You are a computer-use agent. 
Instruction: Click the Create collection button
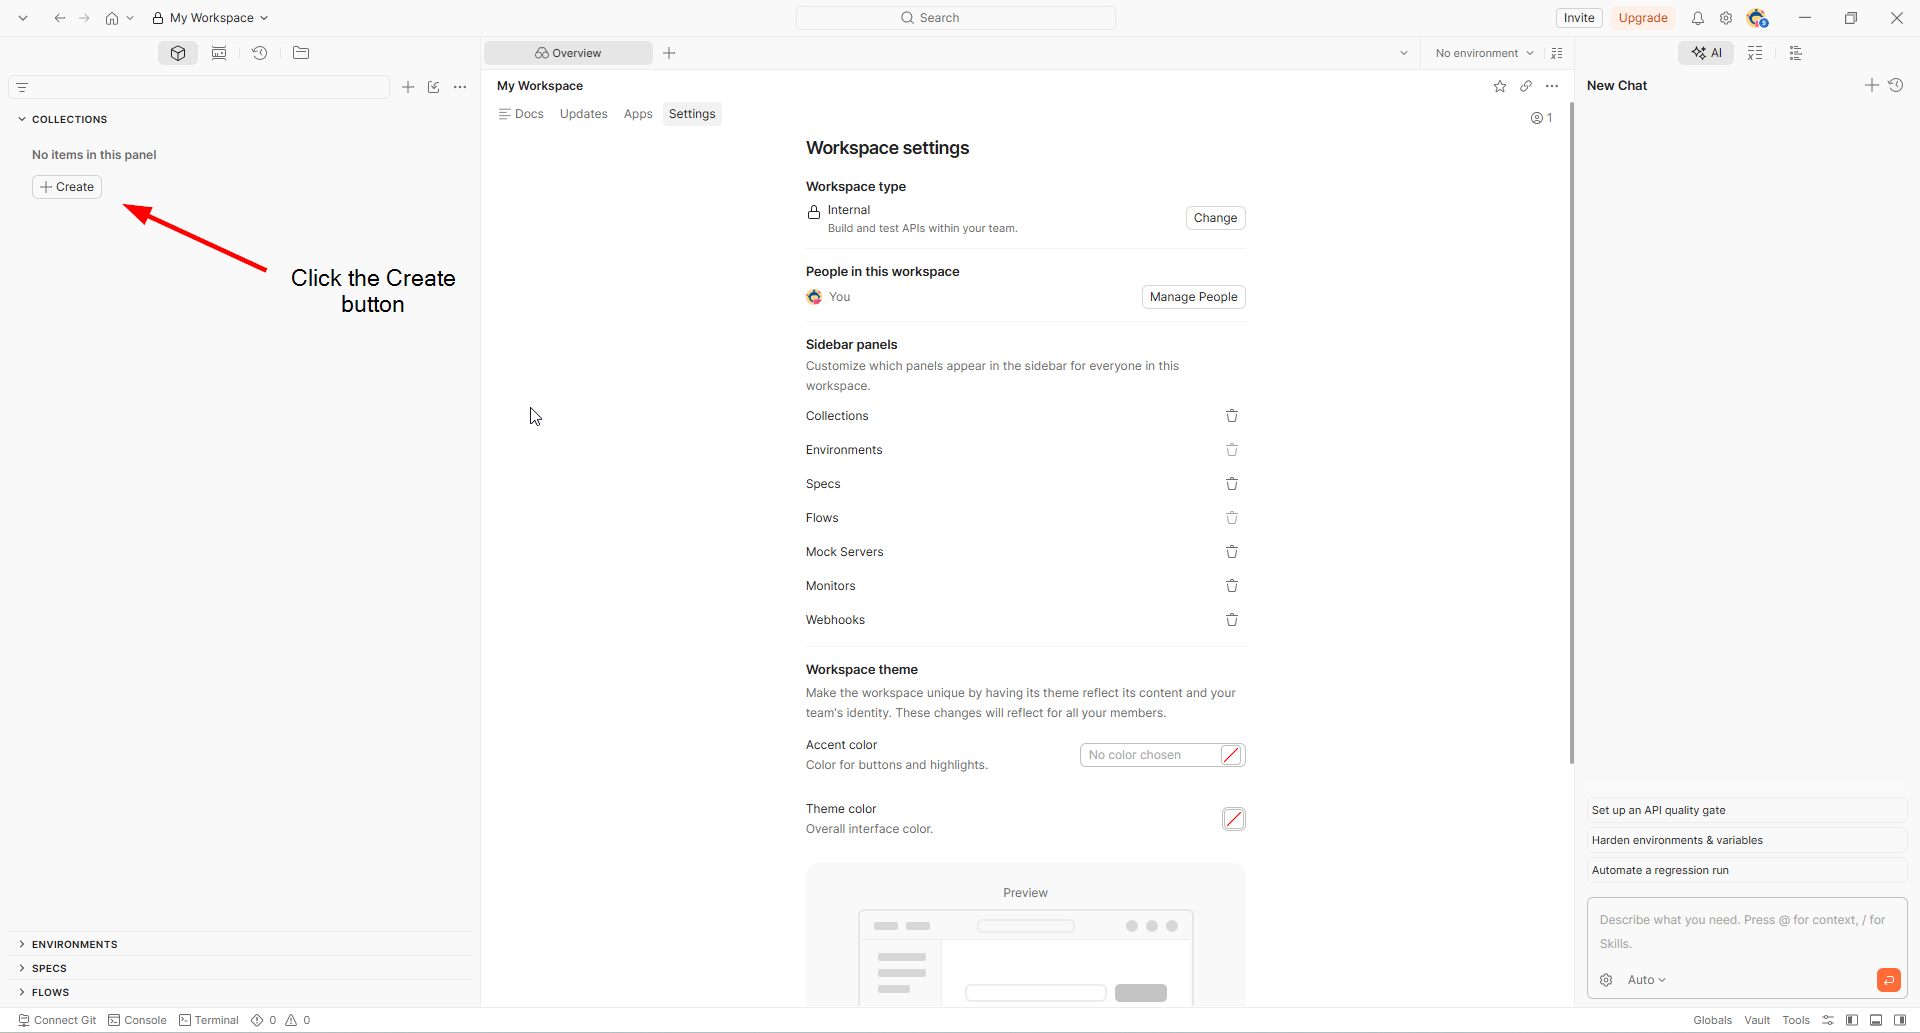[67, 187]
